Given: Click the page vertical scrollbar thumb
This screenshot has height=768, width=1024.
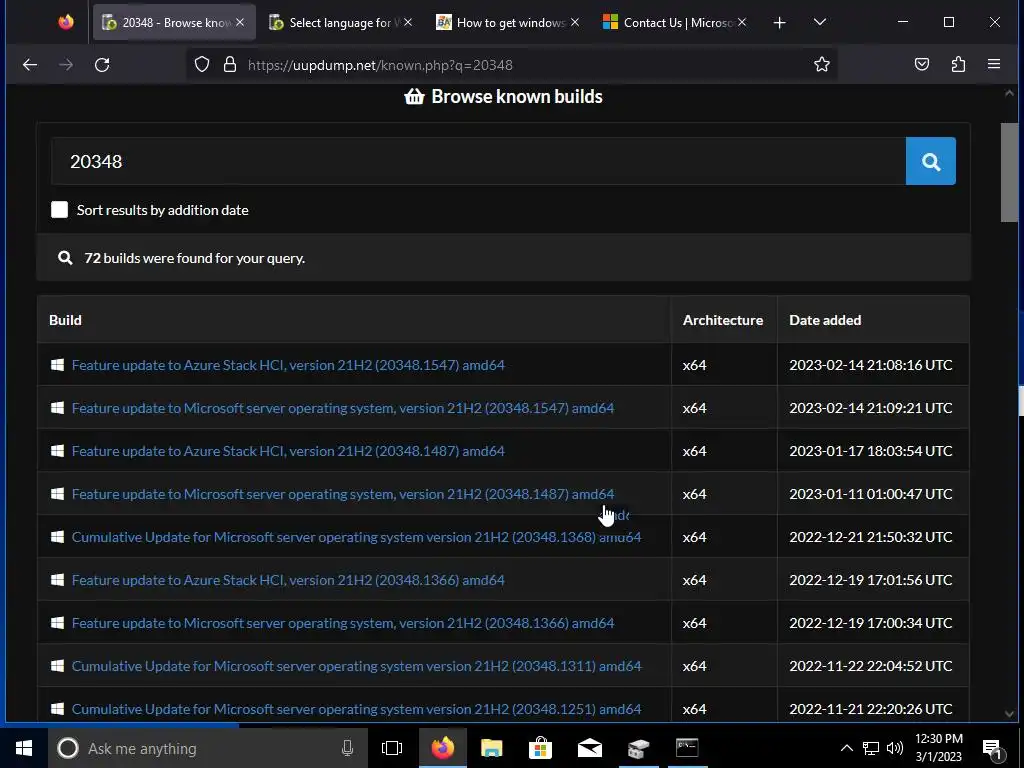Looking at the screenshot, I should click(1009, 172).
